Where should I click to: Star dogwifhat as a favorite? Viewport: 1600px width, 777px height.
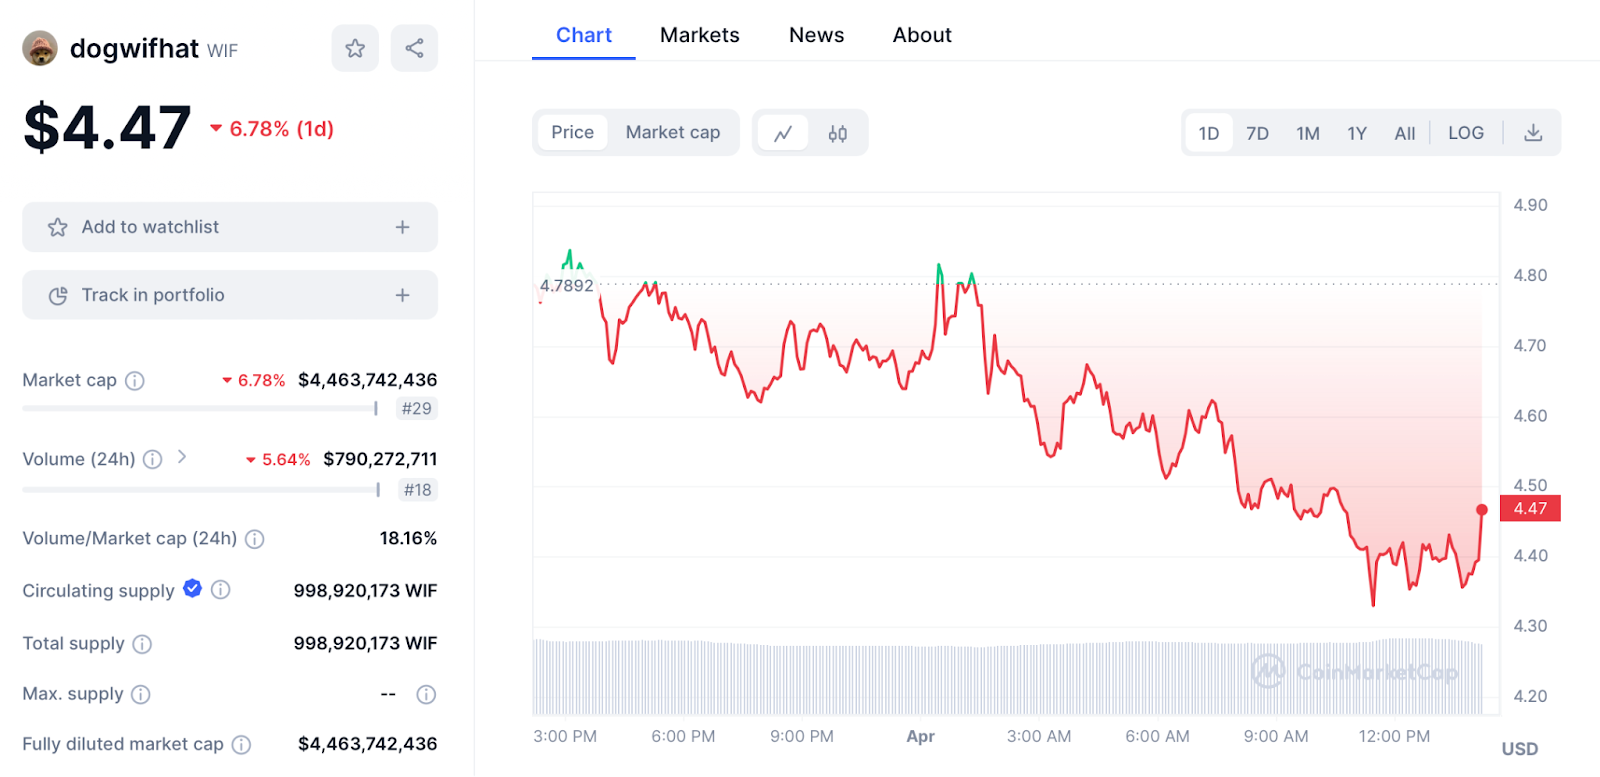pos(355,48)
